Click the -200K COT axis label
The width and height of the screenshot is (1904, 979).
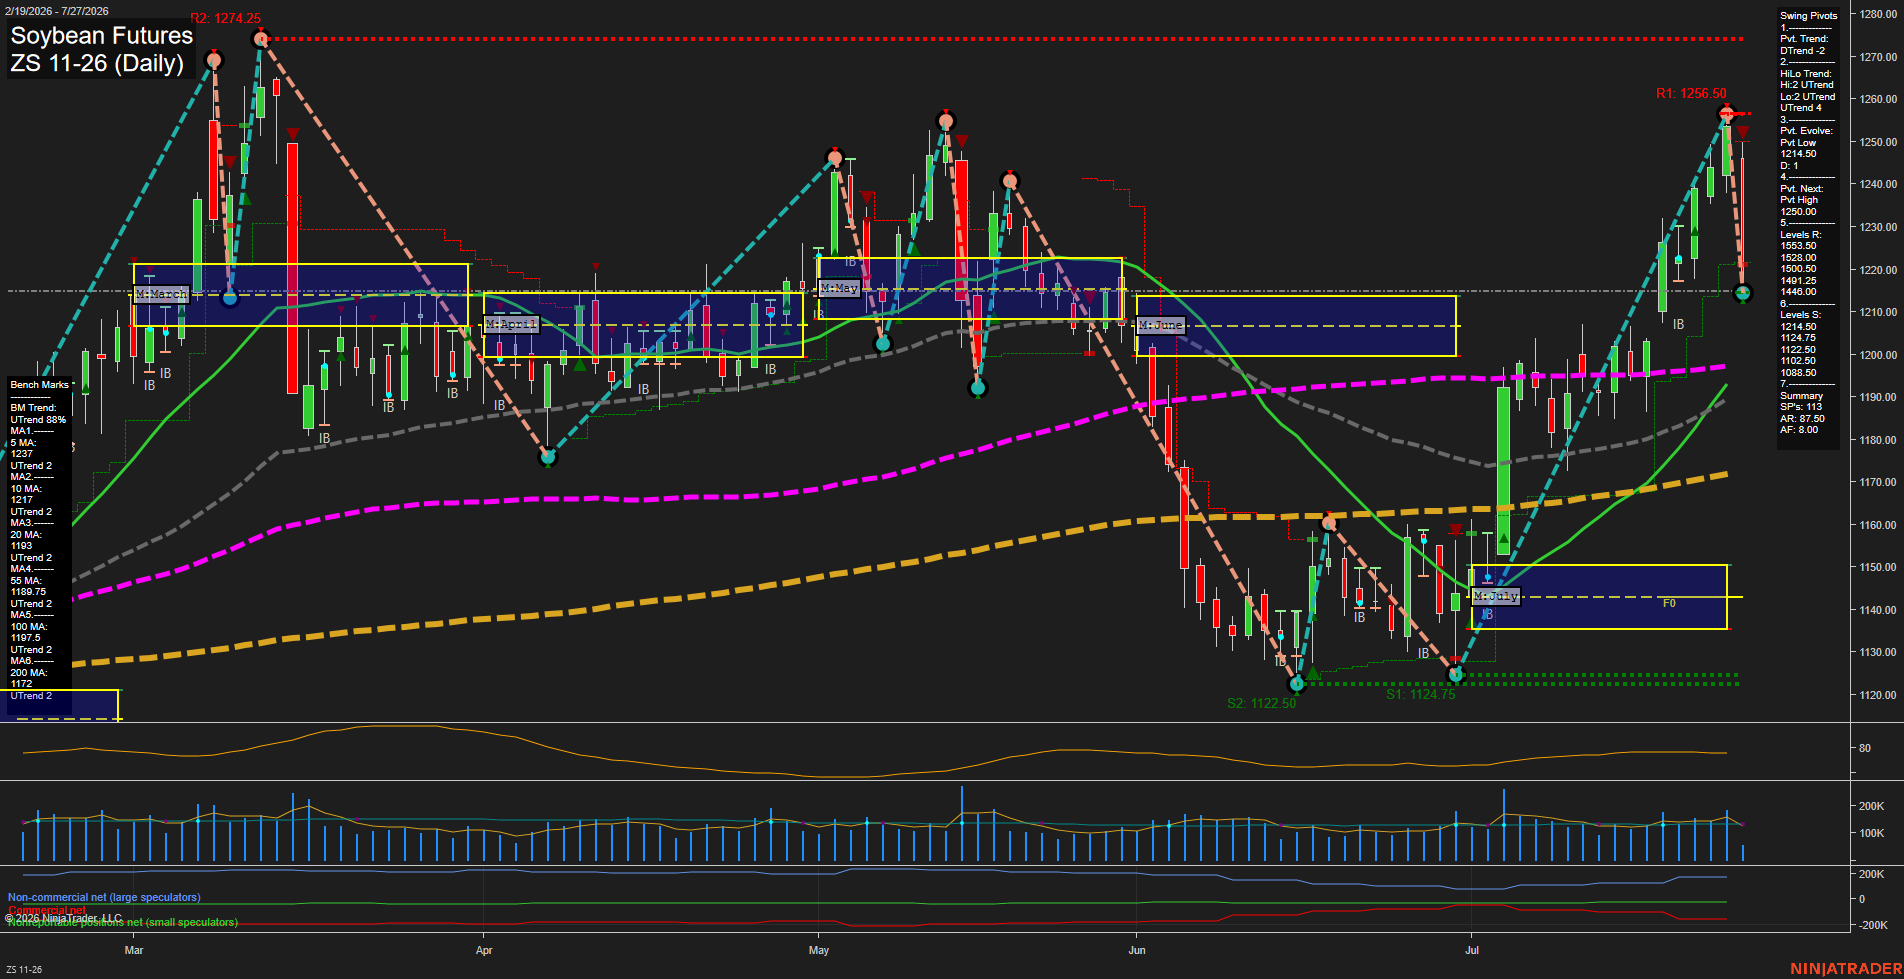(x=1872, y=925)
